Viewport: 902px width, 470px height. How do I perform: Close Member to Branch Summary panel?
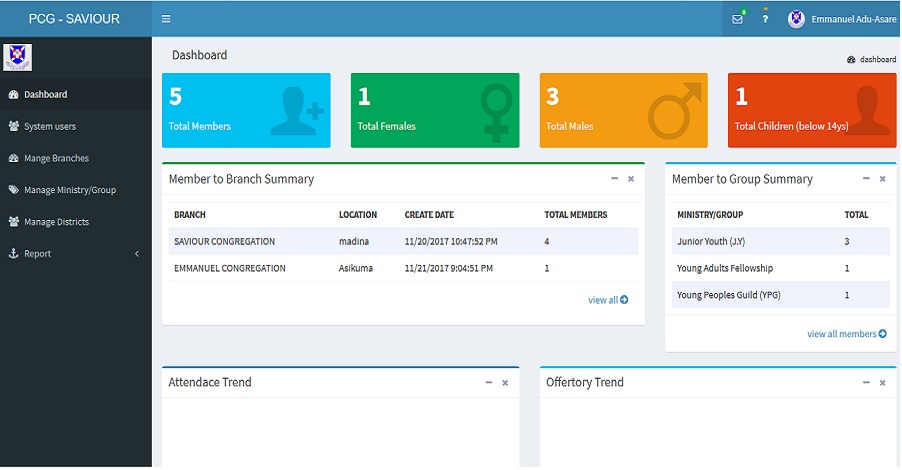pyautogui.click(x=631, y=179)
